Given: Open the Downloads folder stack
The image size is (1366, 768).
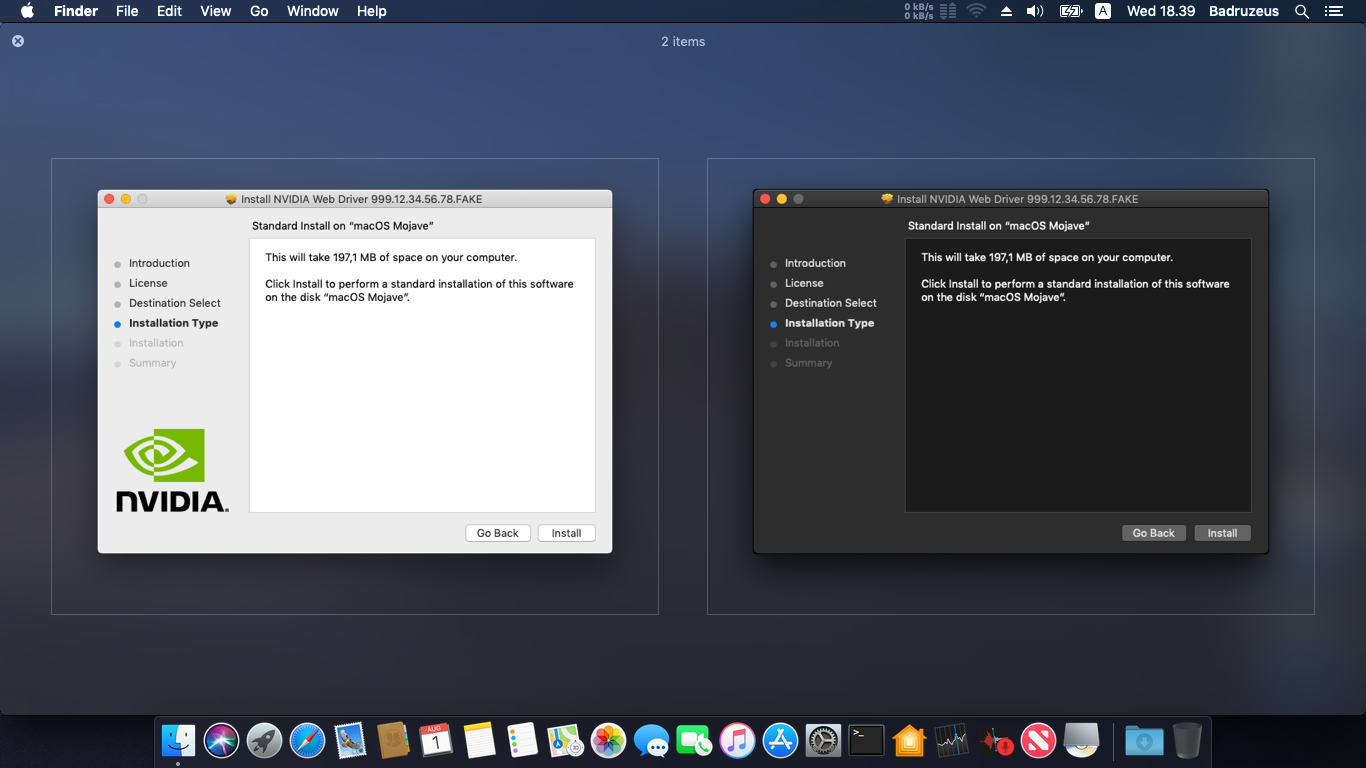Looking at the screenshot, I should tap(1144, 741).
